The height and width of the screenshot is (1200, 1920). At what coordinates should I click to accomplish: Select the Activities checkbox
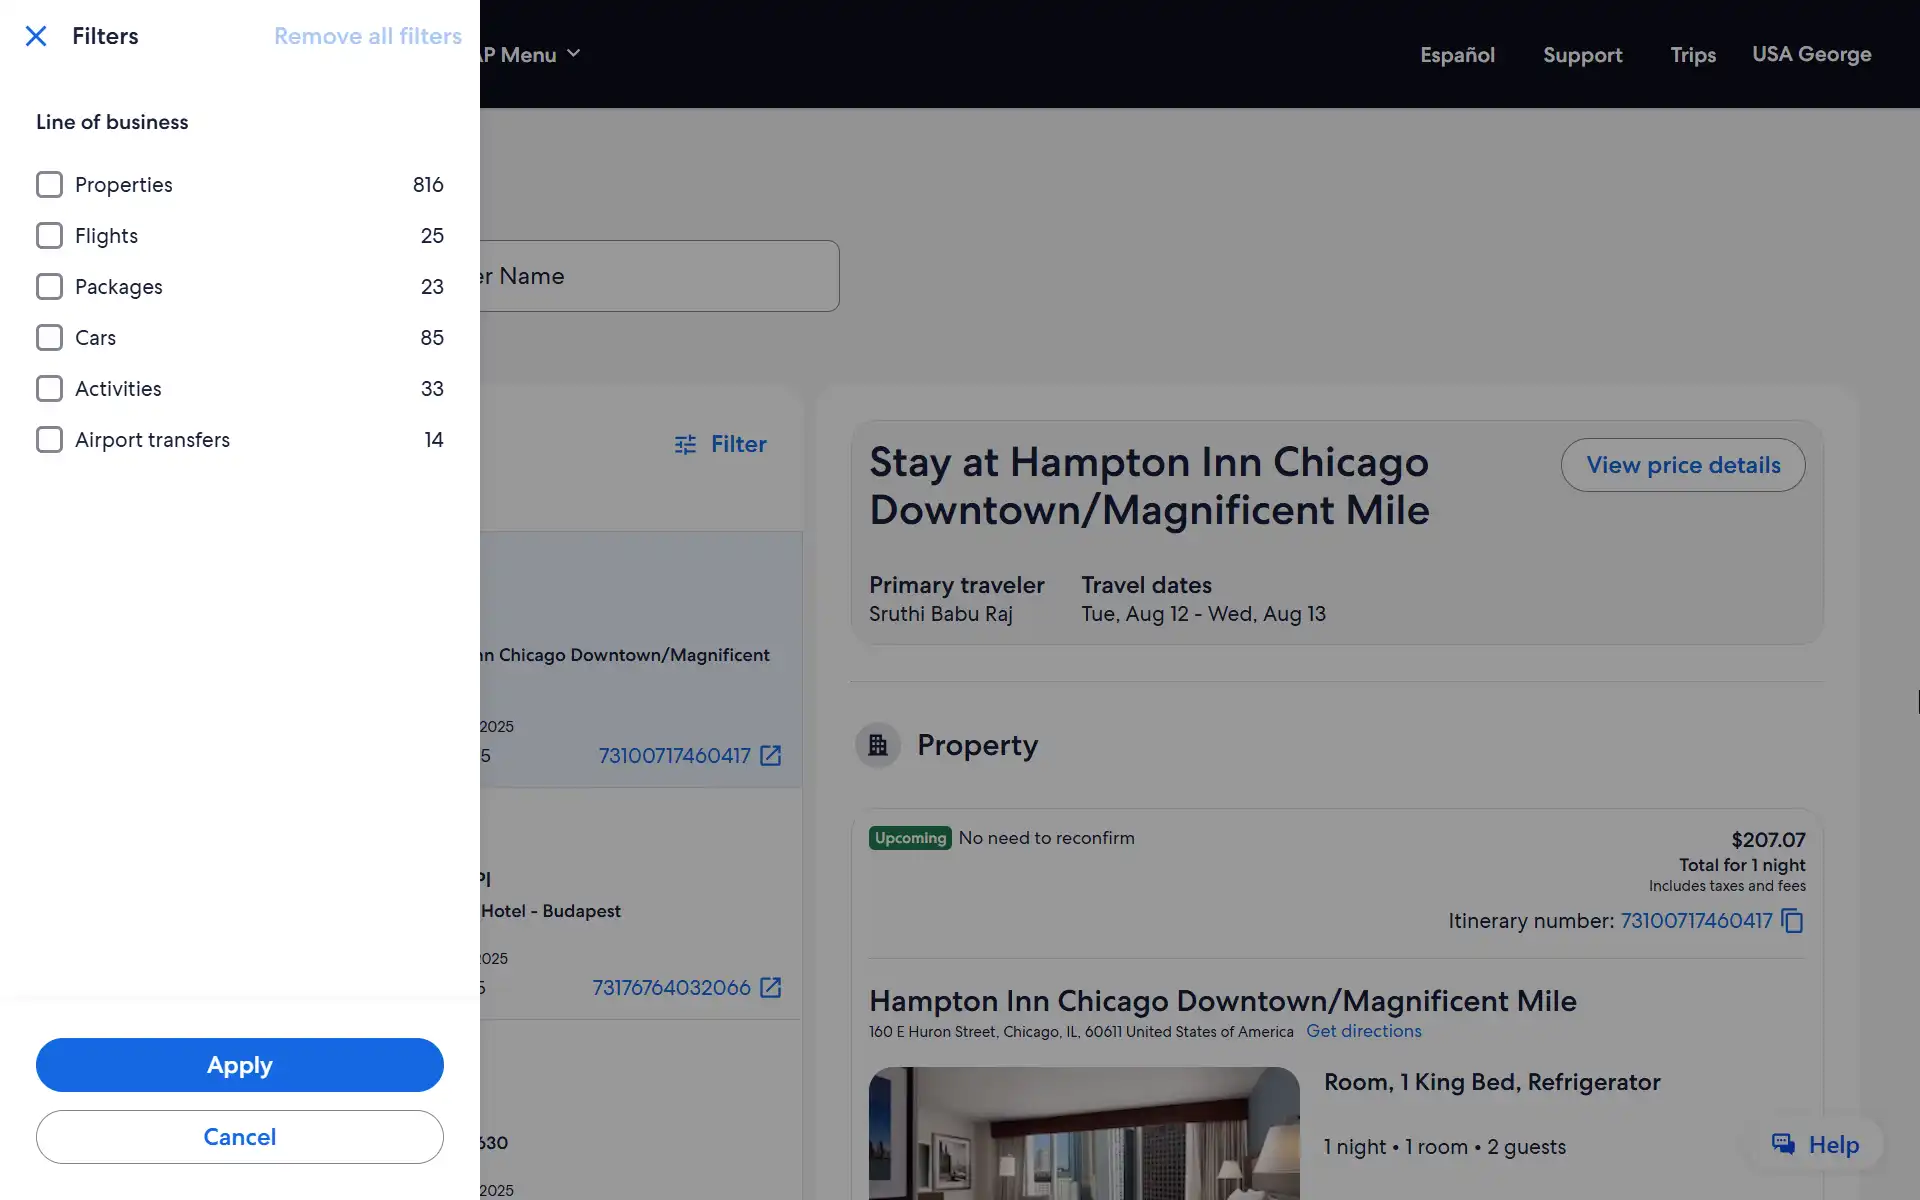(x=49, y=389)
